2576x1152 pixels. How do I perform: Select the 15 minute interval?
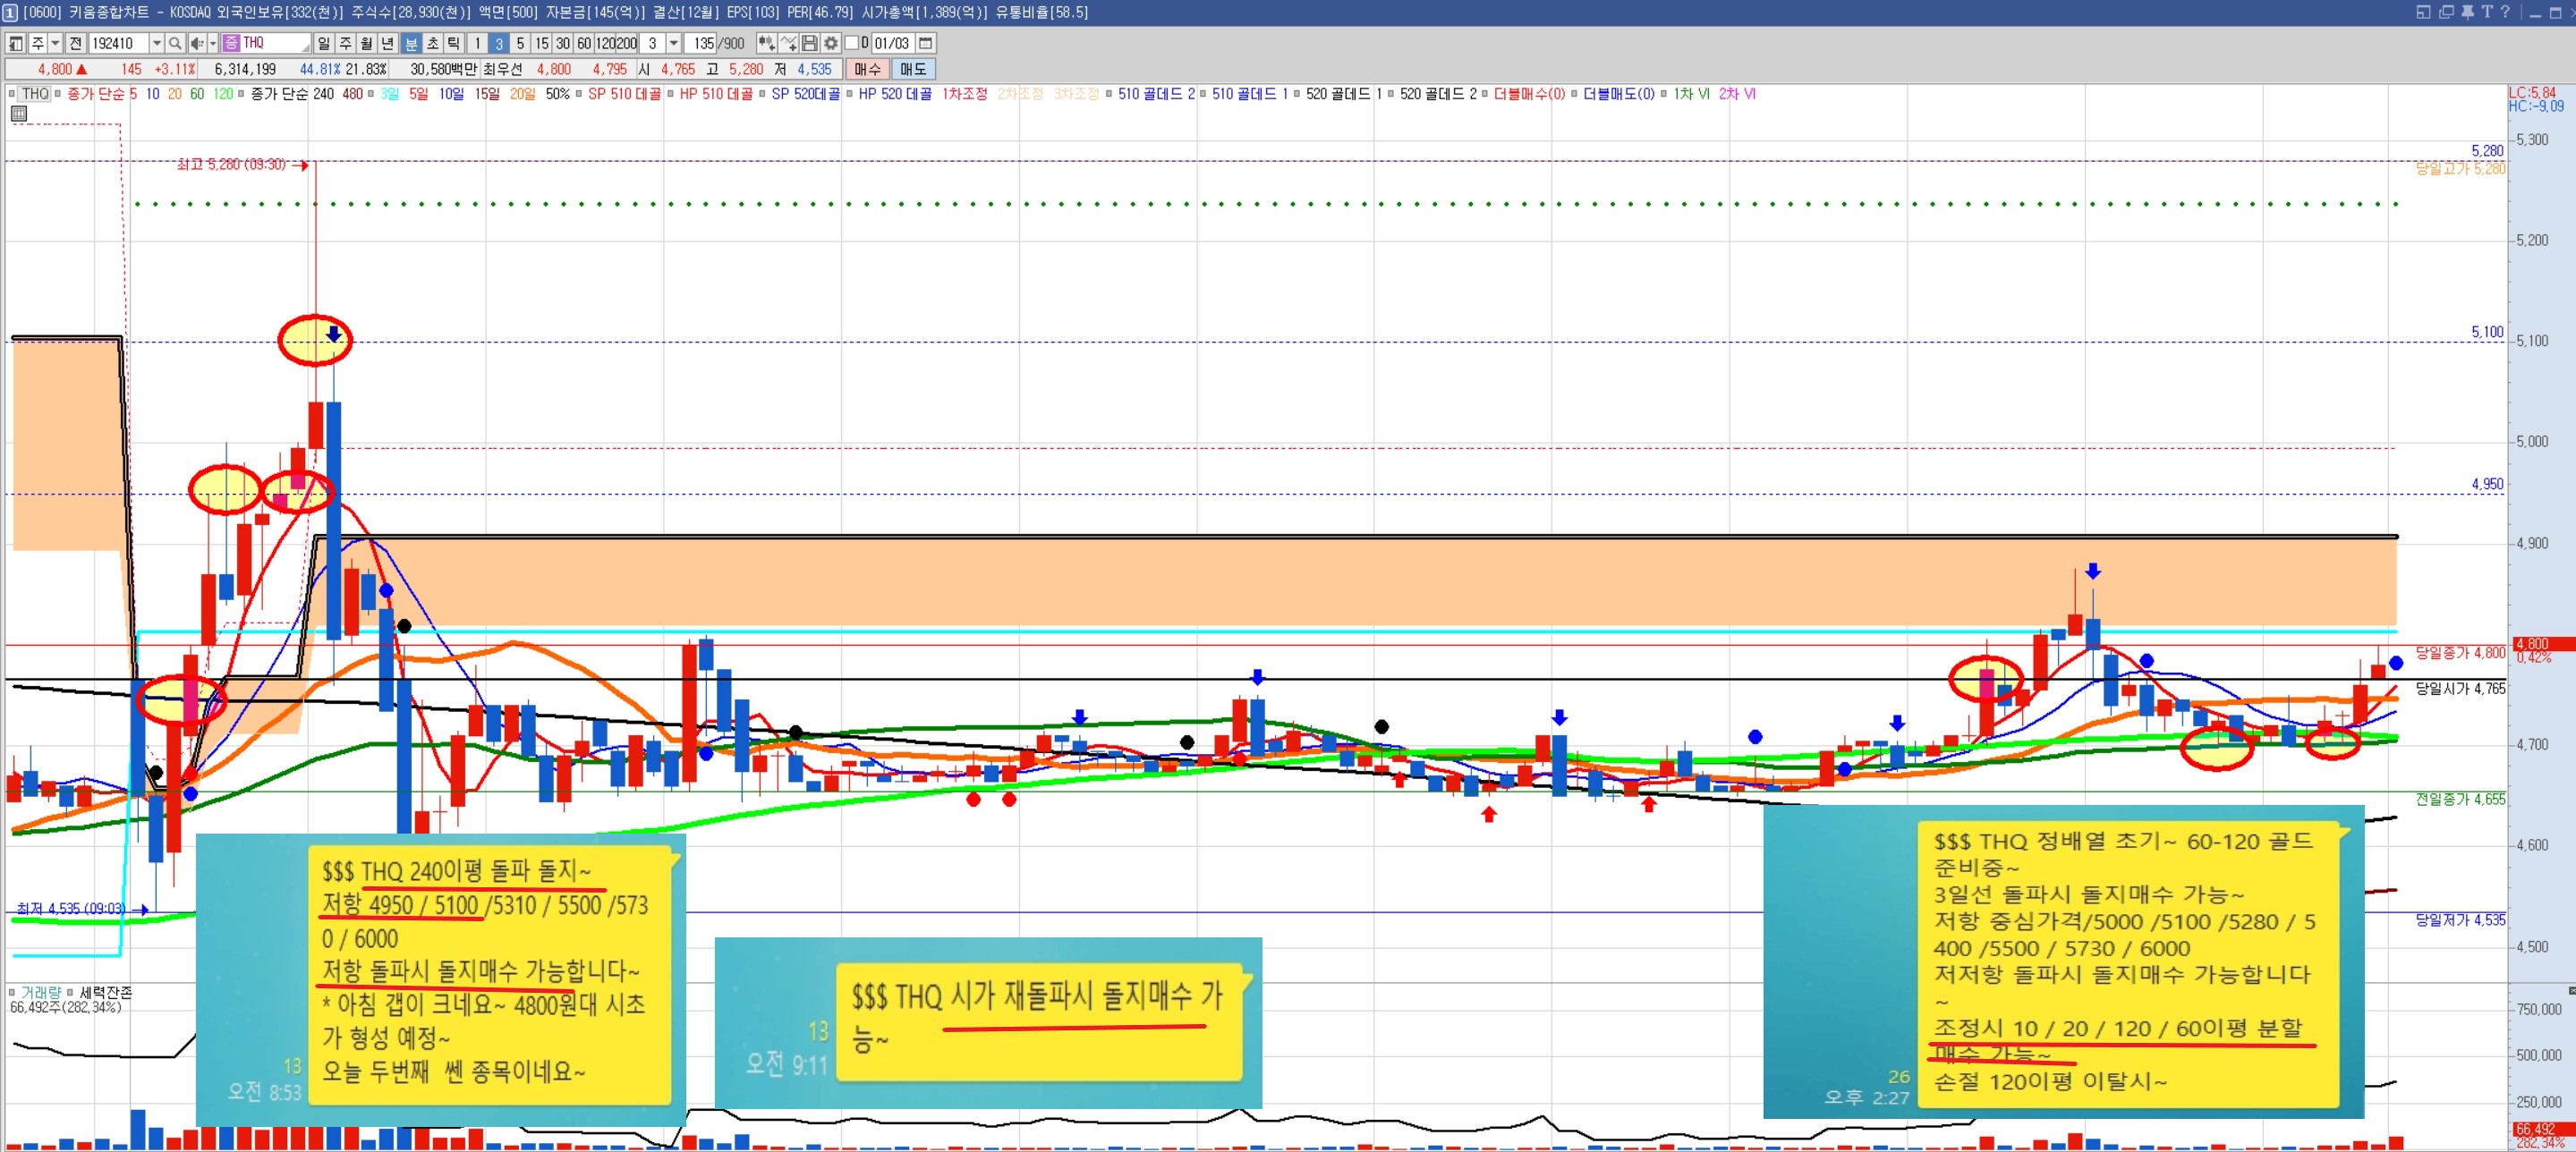coord(541,43)
